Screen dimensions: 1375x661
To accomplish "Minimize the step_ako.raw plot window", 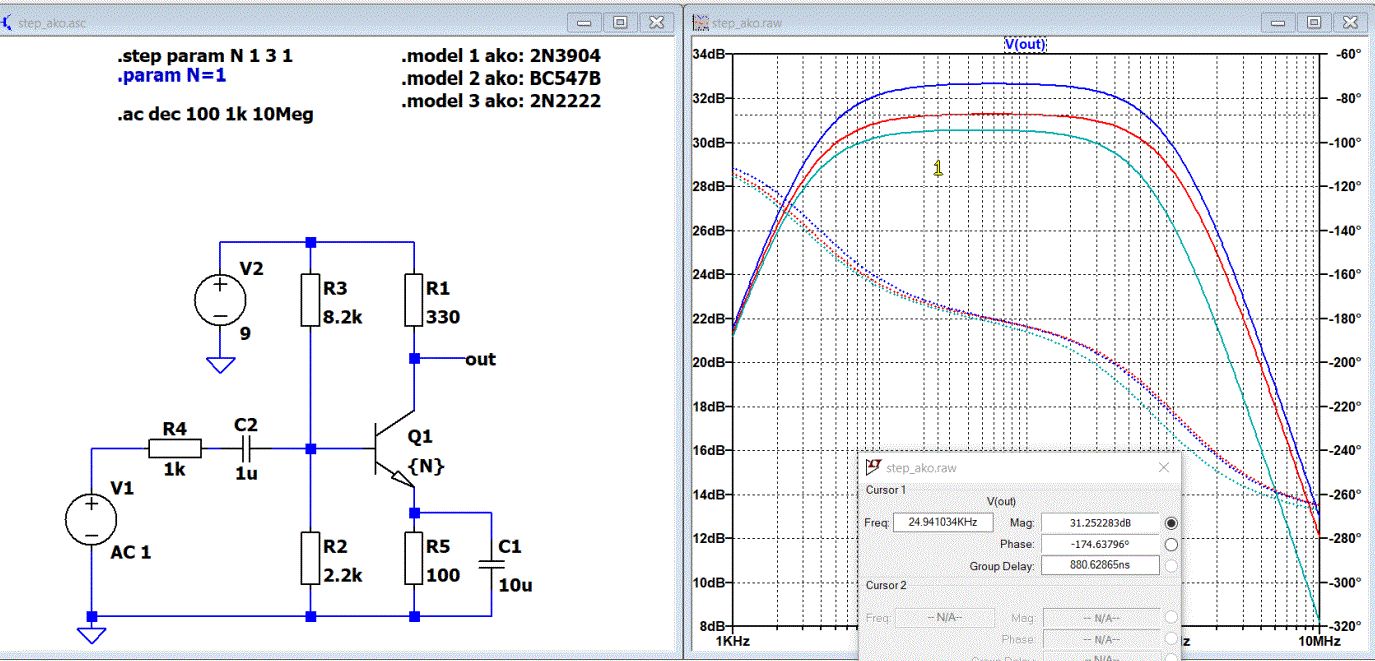I will [x=1277, y=22].
